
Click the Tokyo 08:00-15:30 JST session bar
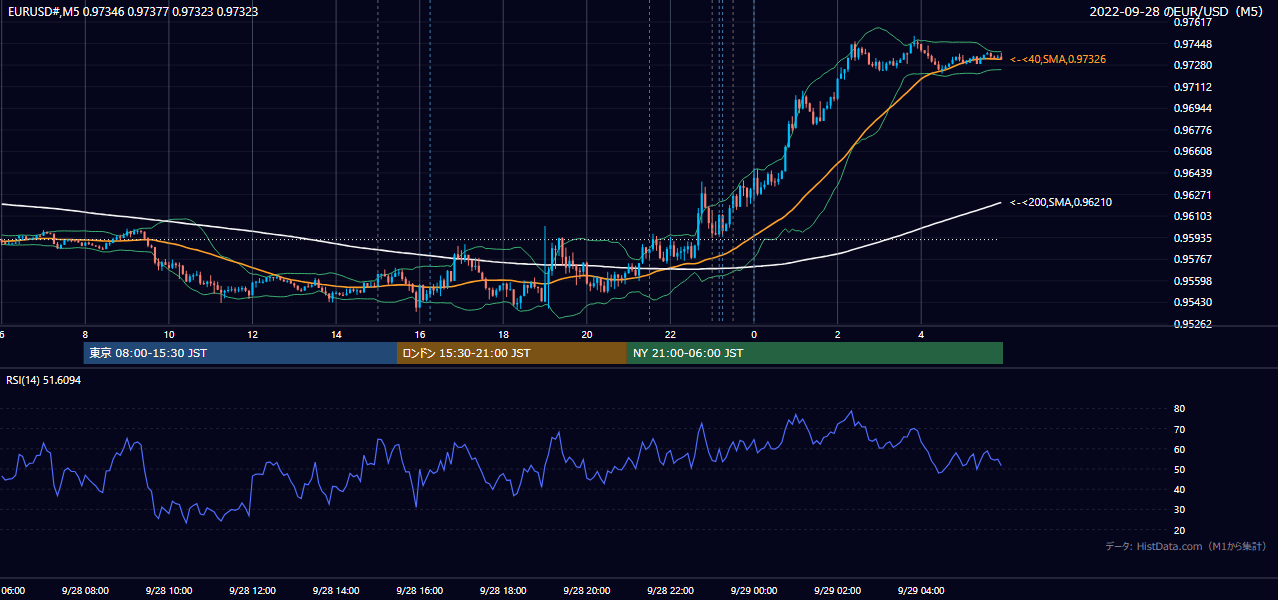tap(240, 353)
